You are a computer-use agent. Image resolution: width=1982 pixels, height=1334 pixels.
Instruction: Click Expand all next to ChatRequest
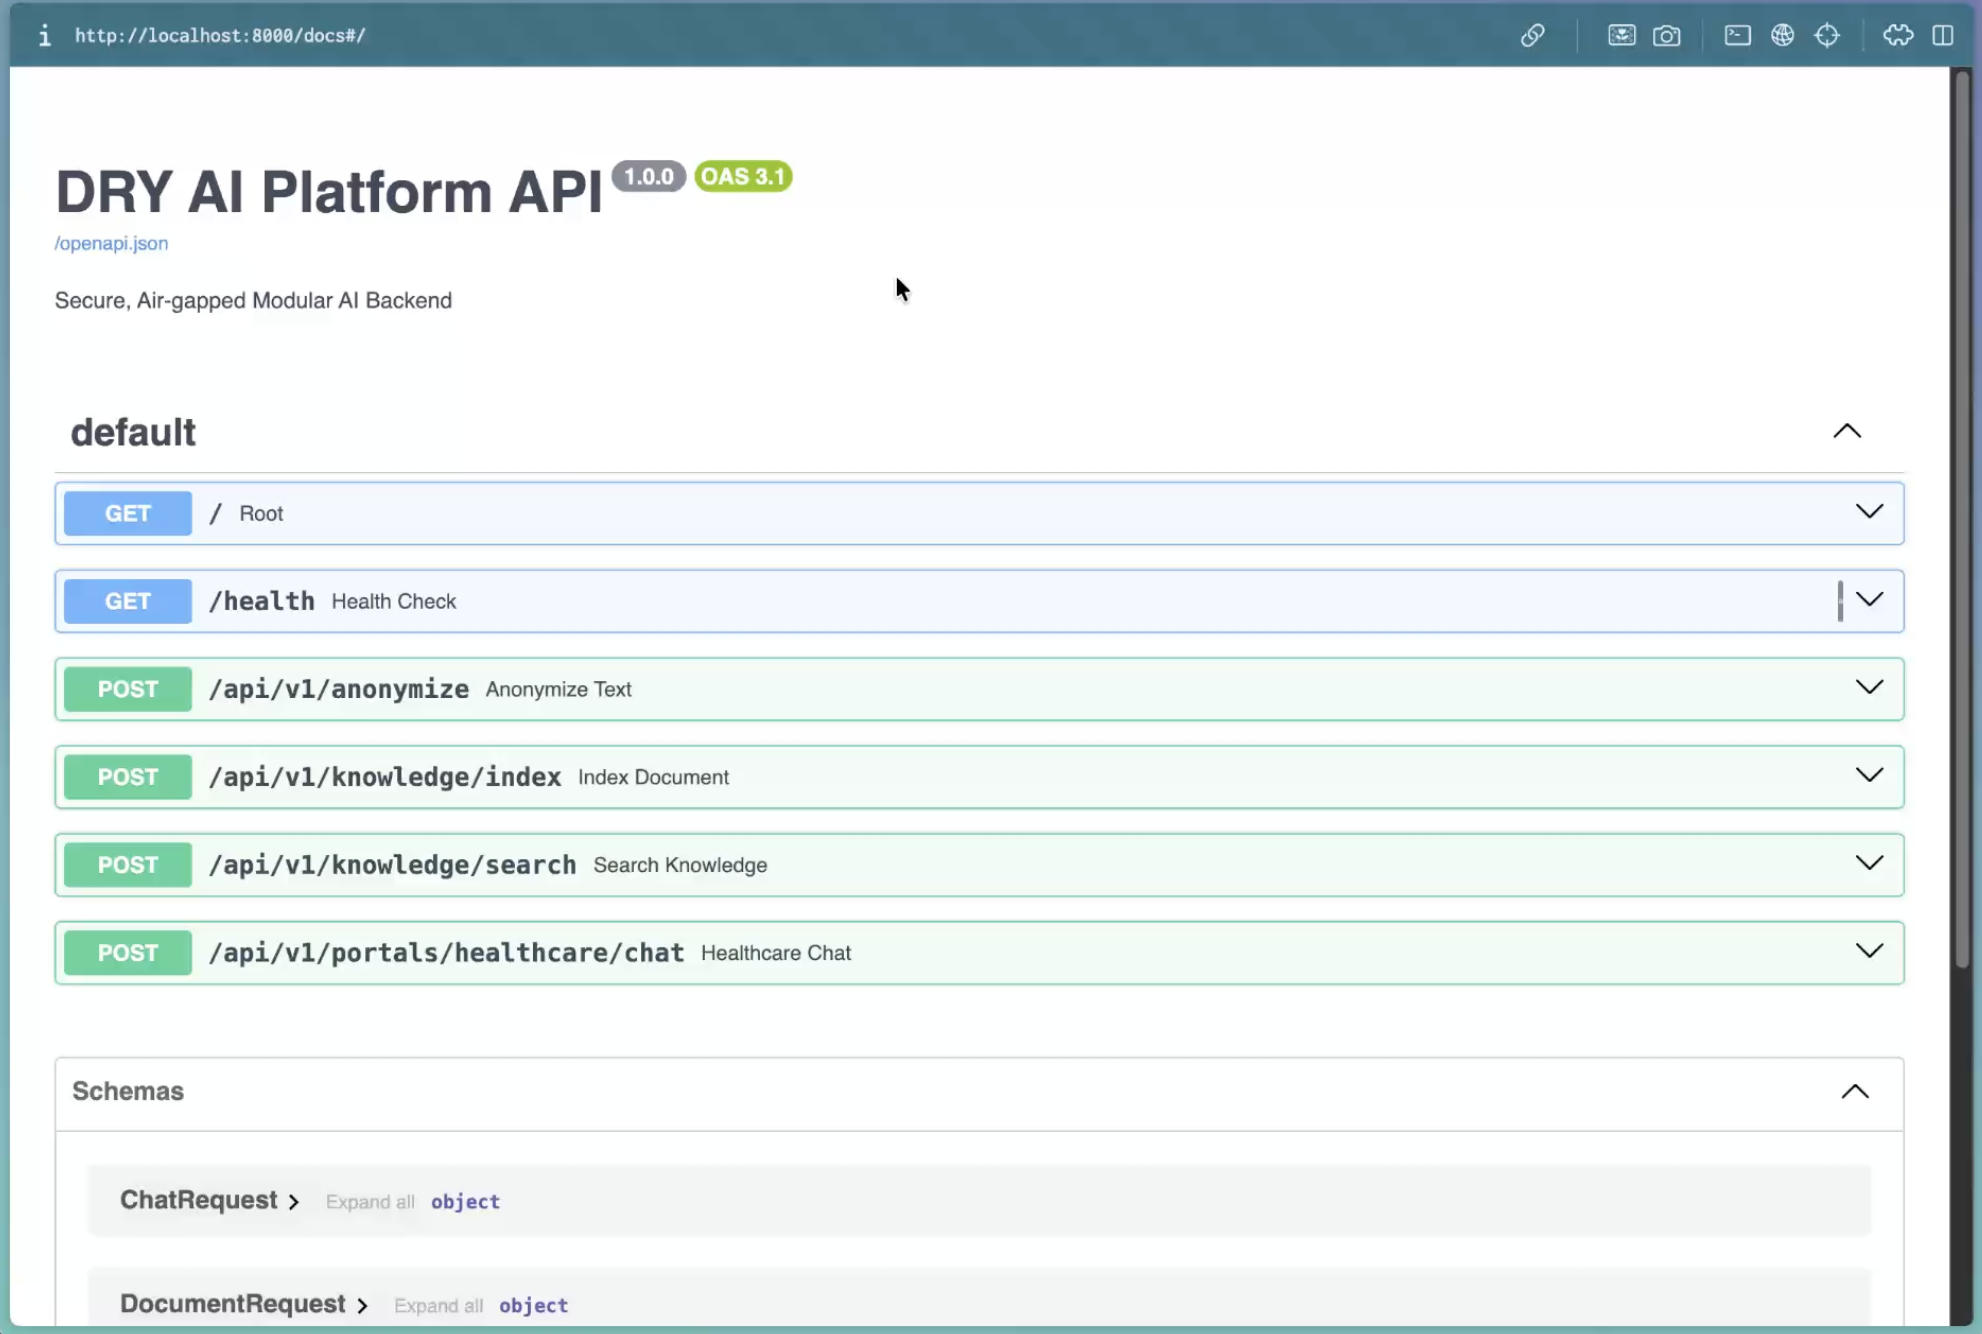click(x=370, y=1202)
